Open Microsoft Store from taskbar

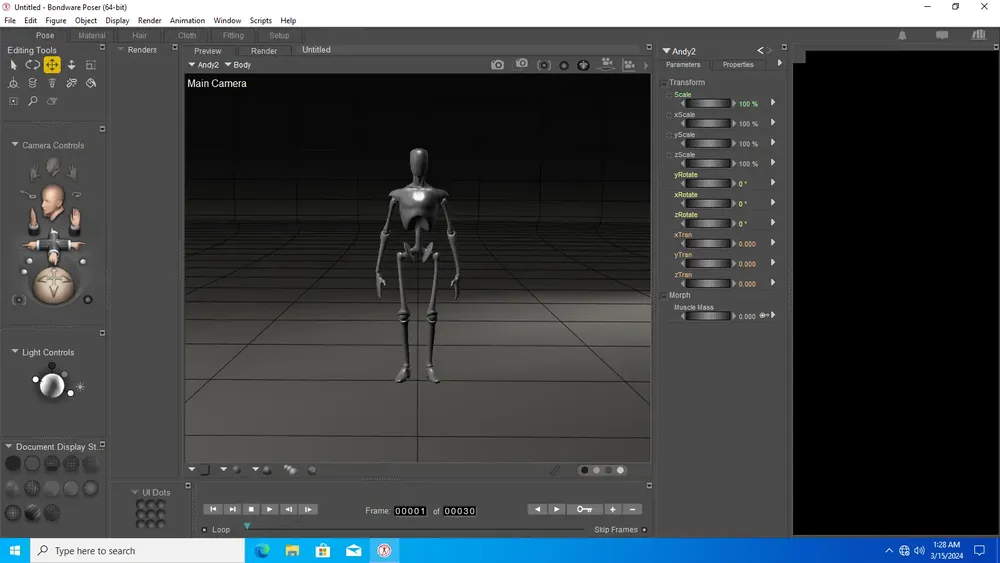point(323,550)
